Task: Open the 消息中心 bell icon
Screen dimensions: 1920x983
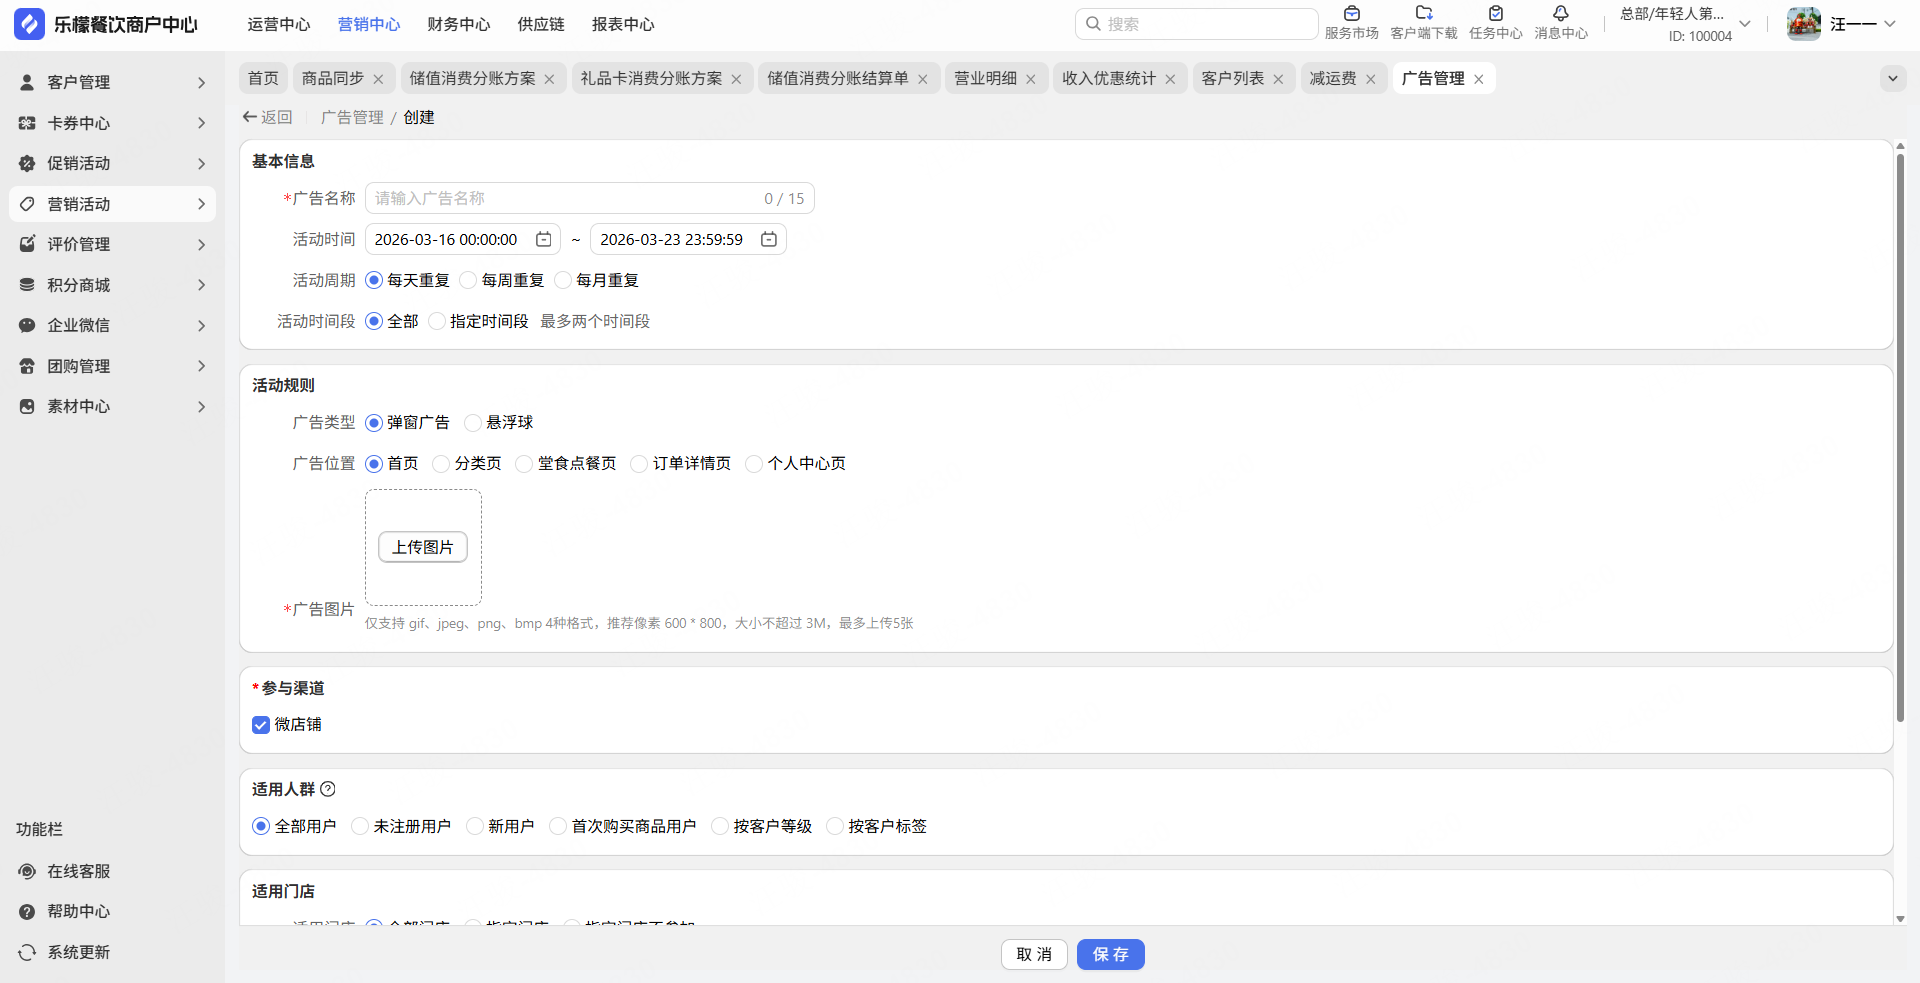Action: click(1561, 14)
